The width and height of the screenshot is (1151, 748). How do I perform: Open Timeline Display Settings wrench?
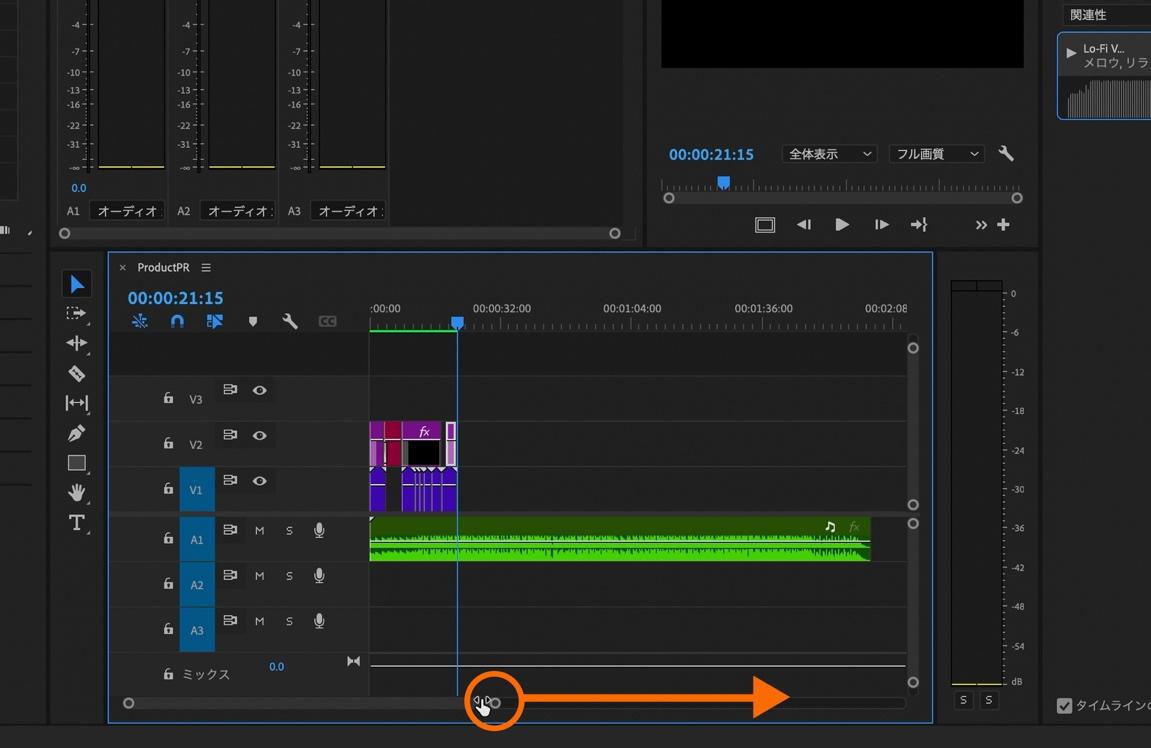290,321
